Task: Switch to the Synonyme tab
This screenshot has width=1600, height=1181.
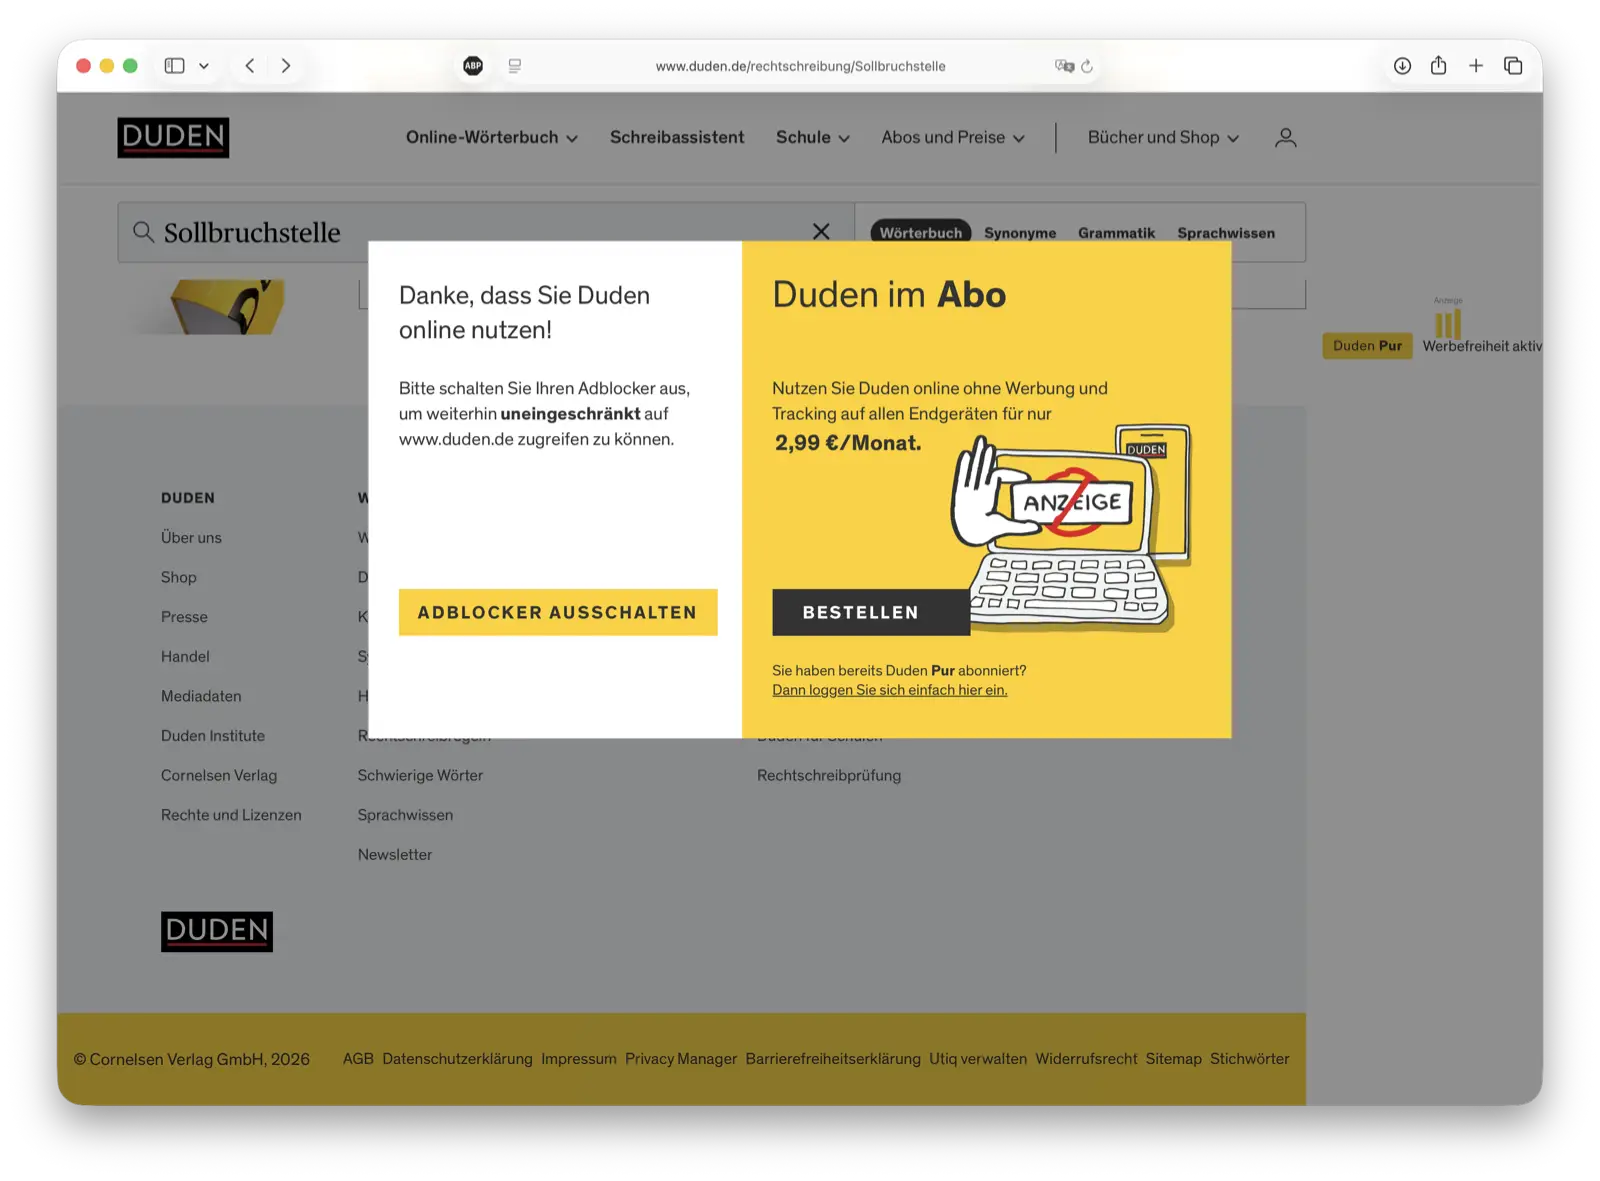Action: [x=1019, y=233]
